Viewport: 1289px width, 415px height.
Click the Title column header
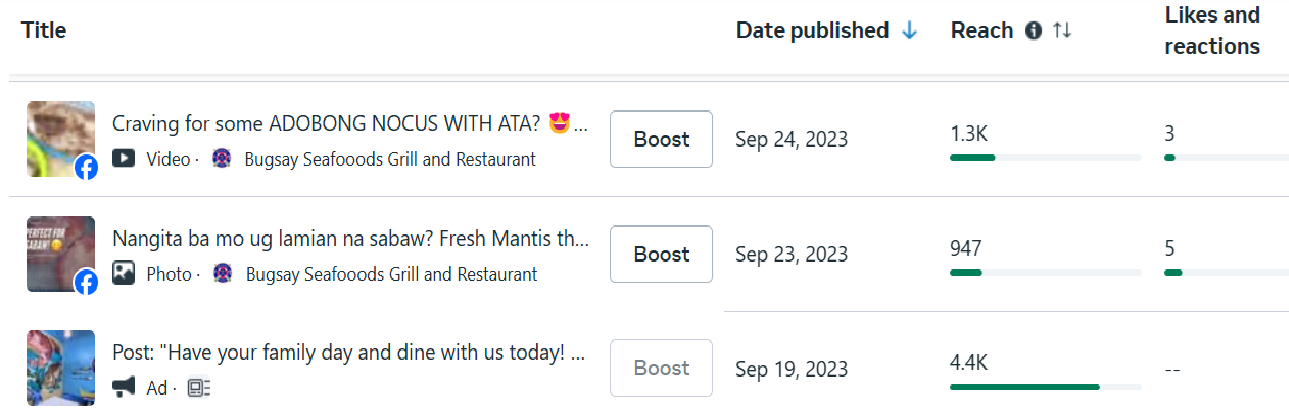(x=43, y=31)
